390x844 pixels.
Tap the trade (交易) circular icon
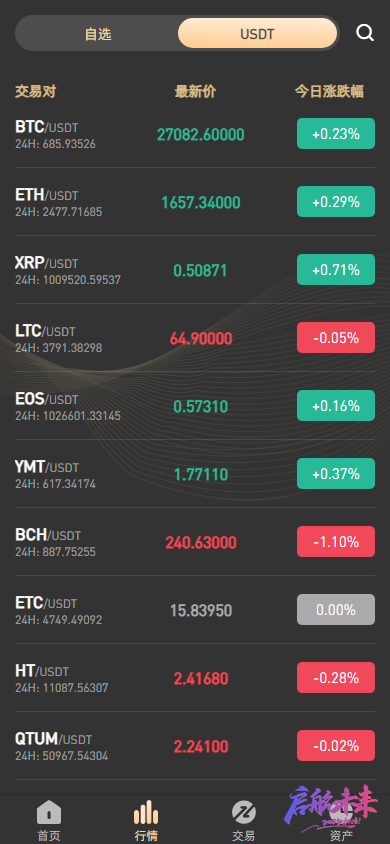(244, 812)
